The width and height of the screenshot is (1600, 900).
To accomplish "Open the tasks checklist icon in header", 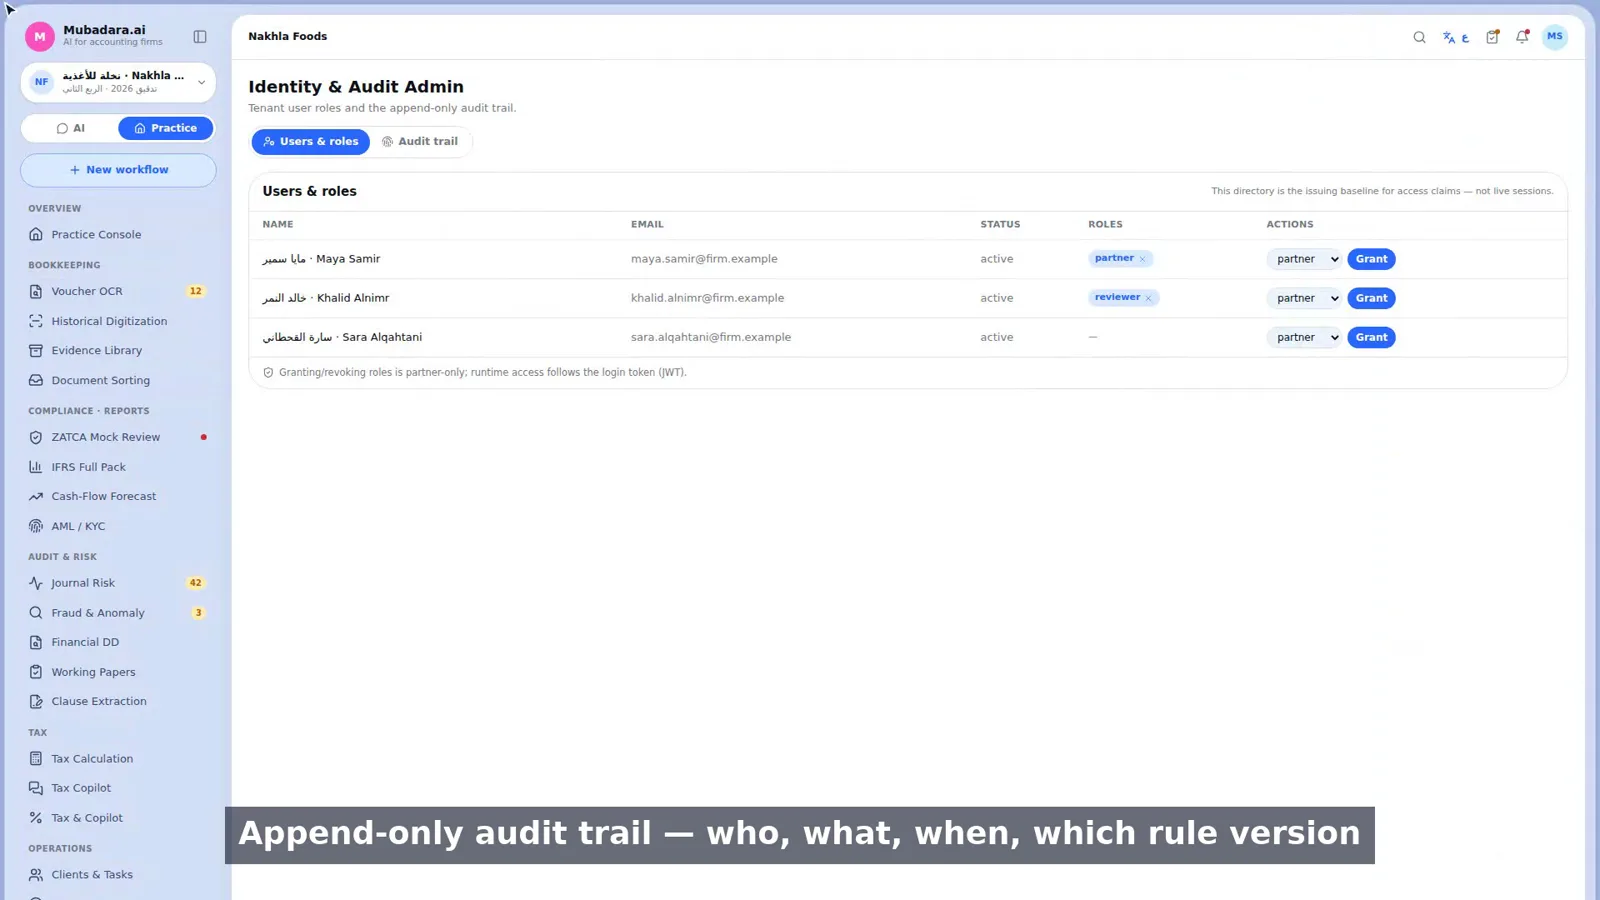I will (x=1492, y=37).
